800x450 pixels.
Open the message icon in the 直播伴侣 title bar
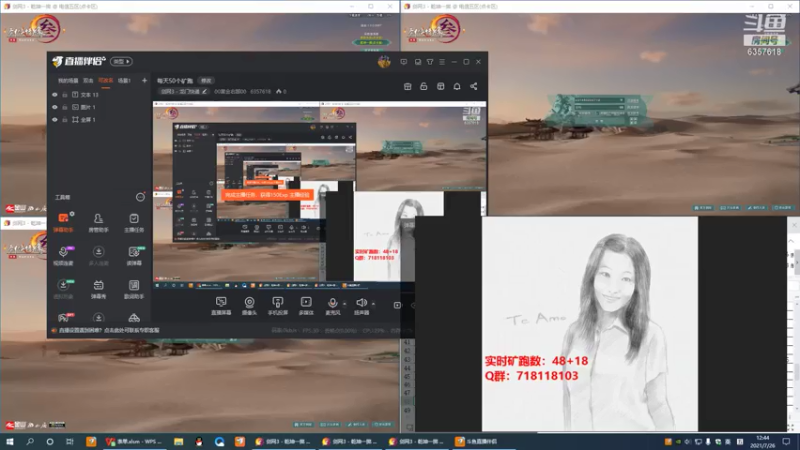(404, 62)
